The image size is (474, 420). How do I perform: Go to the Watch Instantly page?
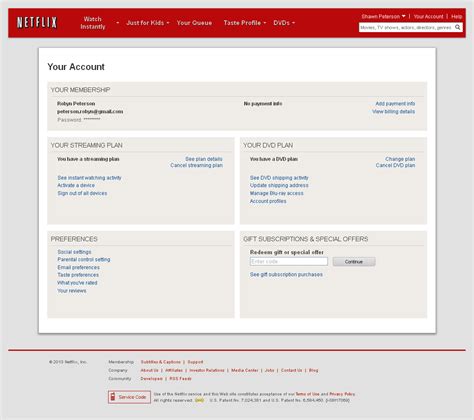pyautogui.click(x=93, y=23)
